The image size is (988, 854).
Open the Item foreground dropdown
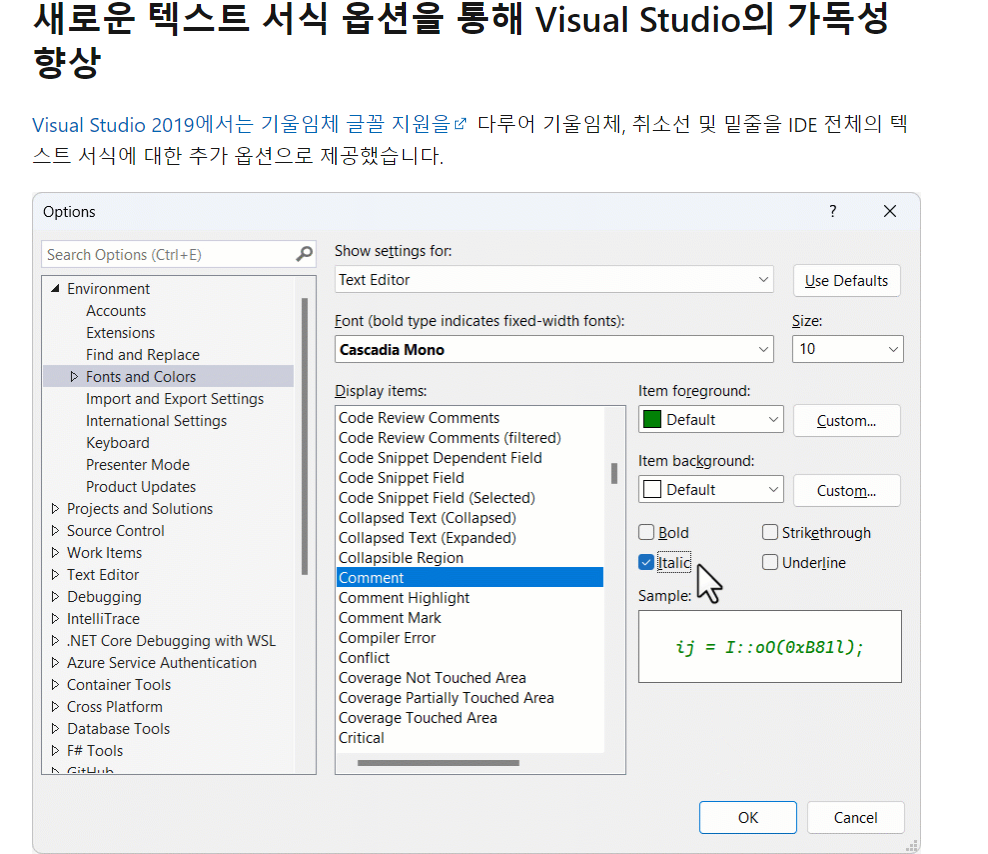[x=711, y=420]
